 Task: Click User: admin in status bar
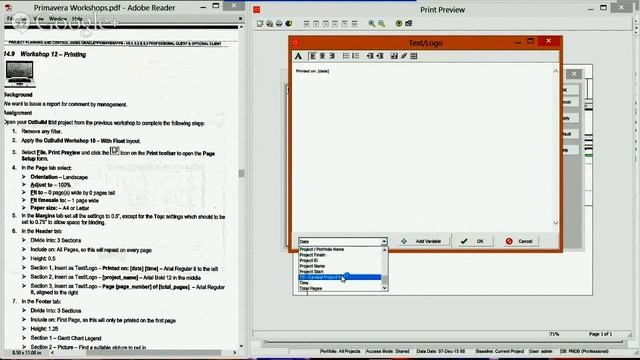pyautogui.click(x=540, y=351)
